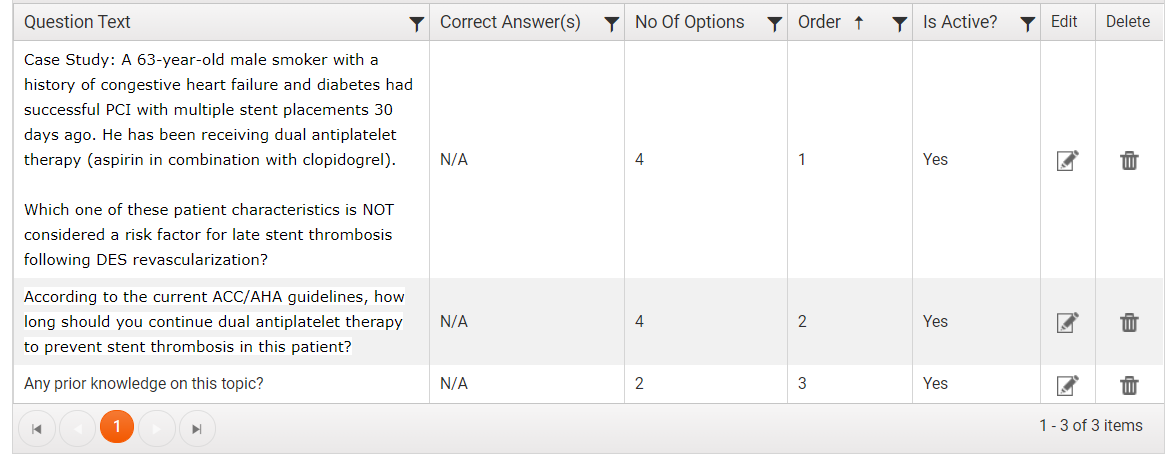Sort by No Of Options header
Screen dimensions: 1172x461
tap(690, 22)
